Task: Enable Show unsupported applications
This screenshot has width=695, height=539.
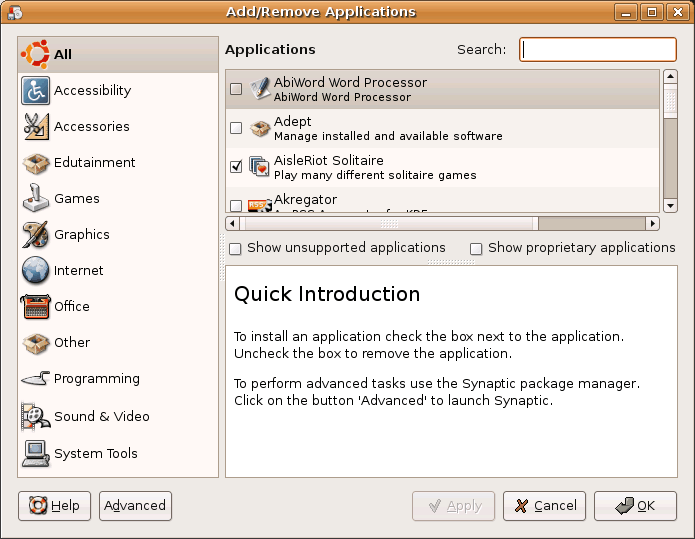Action: (235, 249)
